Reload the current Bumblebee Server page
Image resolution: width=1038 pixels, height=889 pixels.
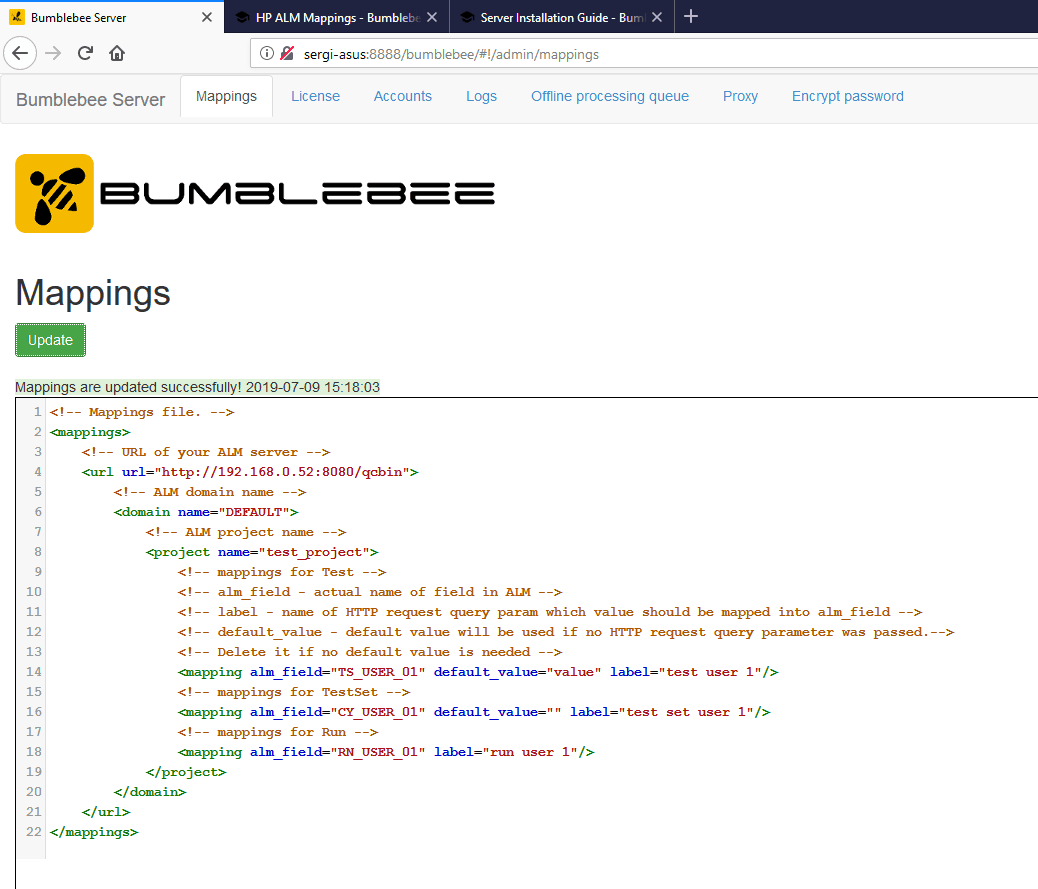pos(84,53)
